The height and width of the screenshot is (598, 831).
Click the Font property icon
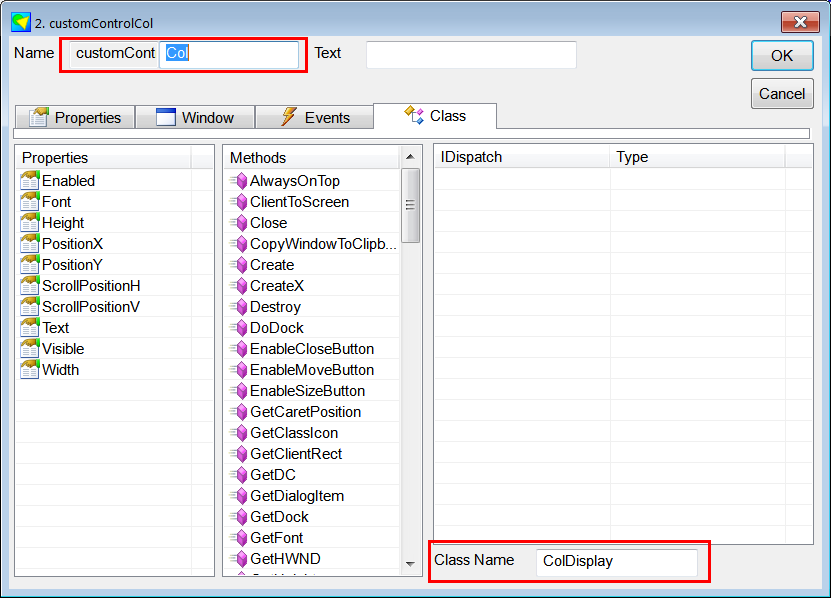click(30, 202)
